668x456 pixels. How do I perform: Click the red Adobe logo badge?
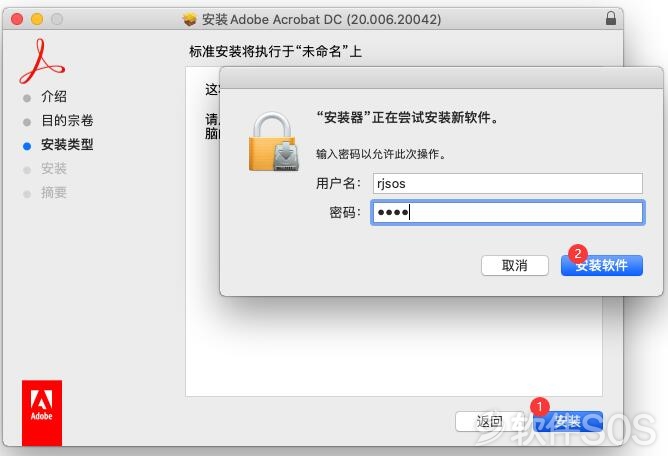pos(42,413)
